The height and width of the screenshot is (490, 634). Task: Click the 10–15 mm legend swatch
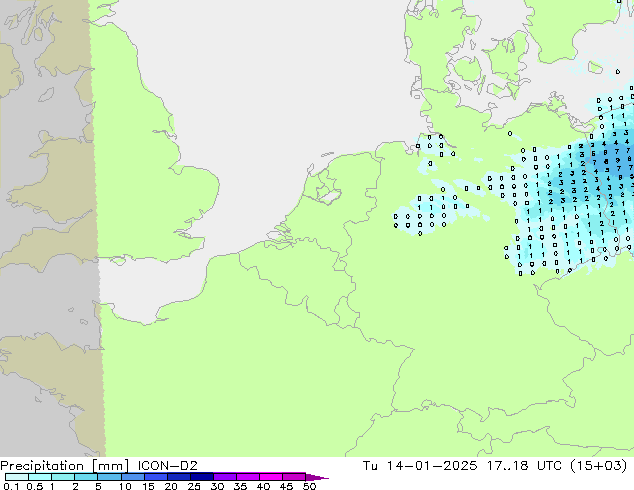[133, 477]
